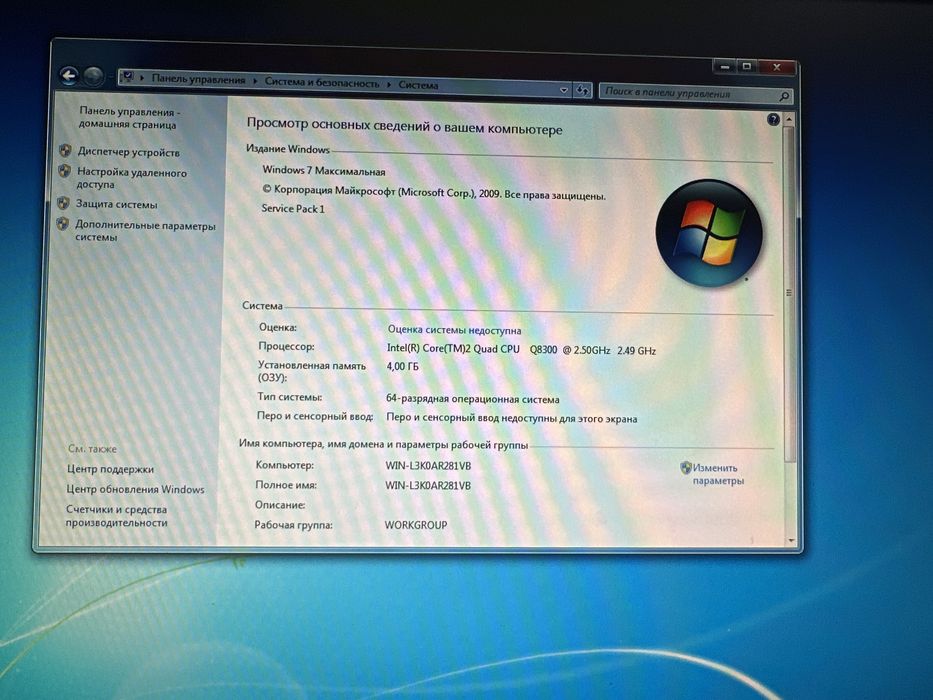Click 64-разрядная операционная система text
The height and width of the screenshot is (700, 933).
click(x=472, y=399)
